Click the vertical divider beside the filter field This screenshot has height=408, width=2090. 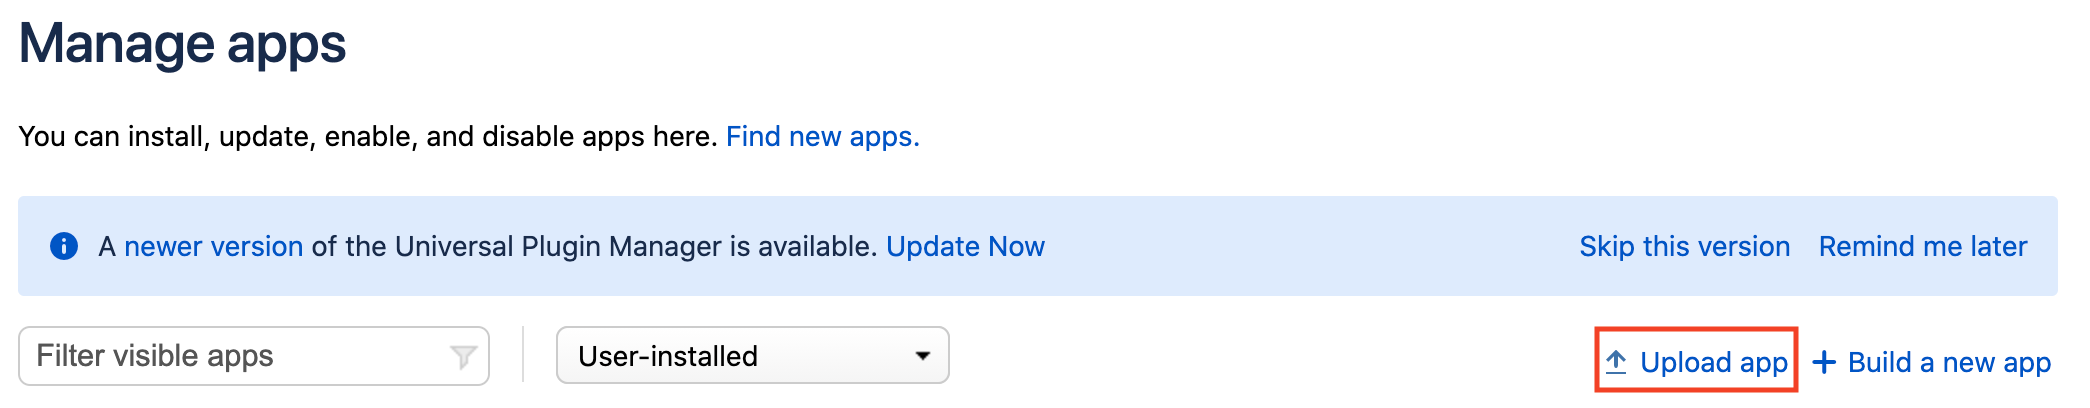point(523,354)
